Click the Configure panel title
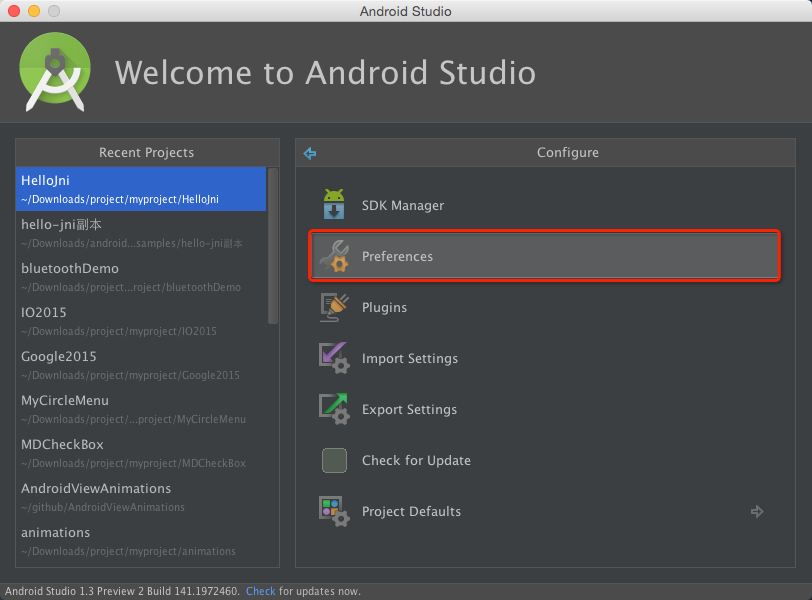The image size is (812, 600). (x=568, y=152)
